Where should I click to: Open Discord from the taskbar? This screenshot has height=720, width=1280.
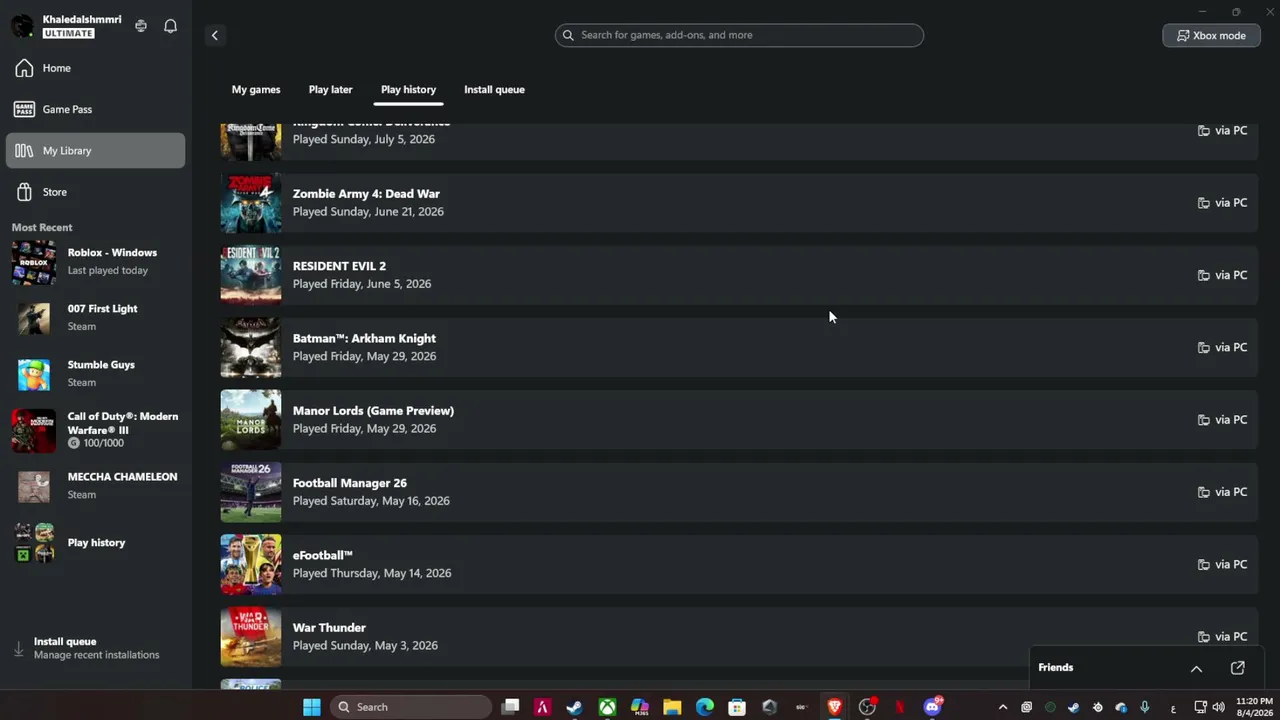click(x=933, y=707)
